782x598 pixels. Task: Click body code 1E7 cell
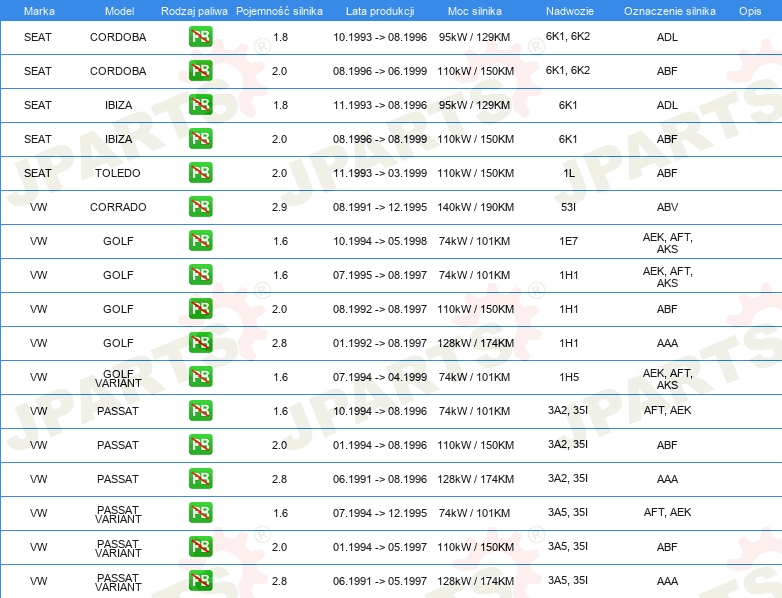(x=569, y=241)
